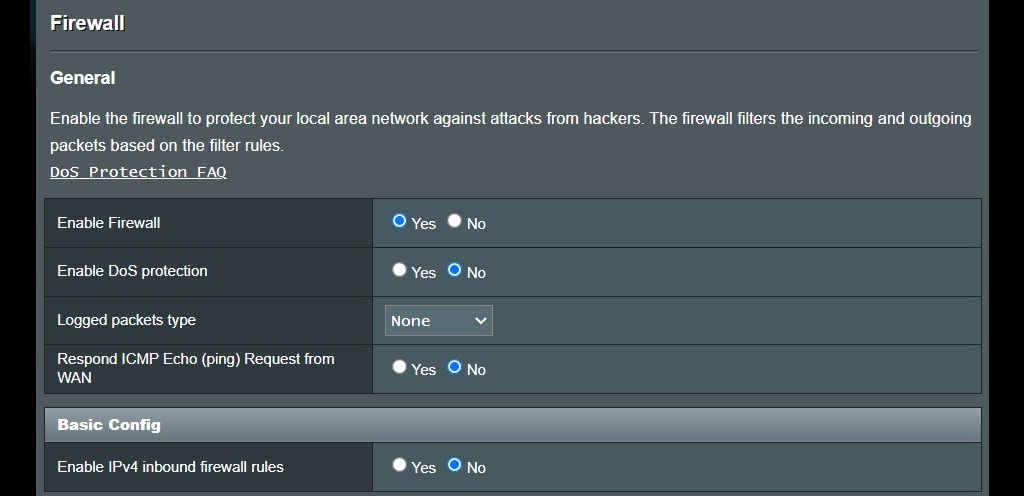Click the General section heading
This screenshot has width=1024, height=496.
pyautogui.click(x=83, y=78)
